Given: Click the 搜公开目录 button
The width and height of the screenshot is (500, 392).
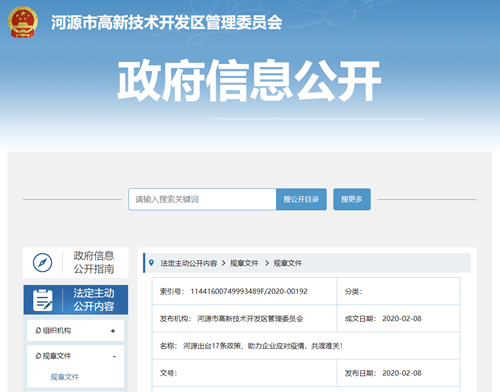Looking at the screenshot, I should (x=301, y=199).
